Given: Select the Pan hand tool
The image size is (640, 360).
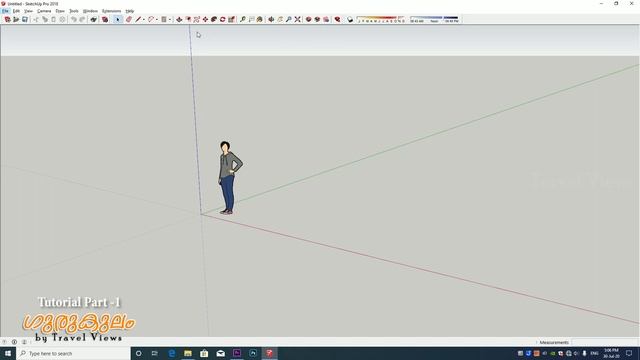Looking at the screenshot, I should pos(280,19).
